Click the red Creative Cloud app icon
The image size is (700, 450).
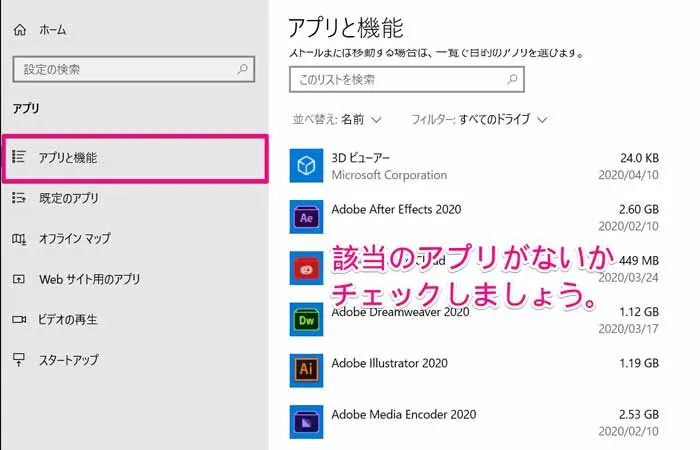click(x=306, y=268)
